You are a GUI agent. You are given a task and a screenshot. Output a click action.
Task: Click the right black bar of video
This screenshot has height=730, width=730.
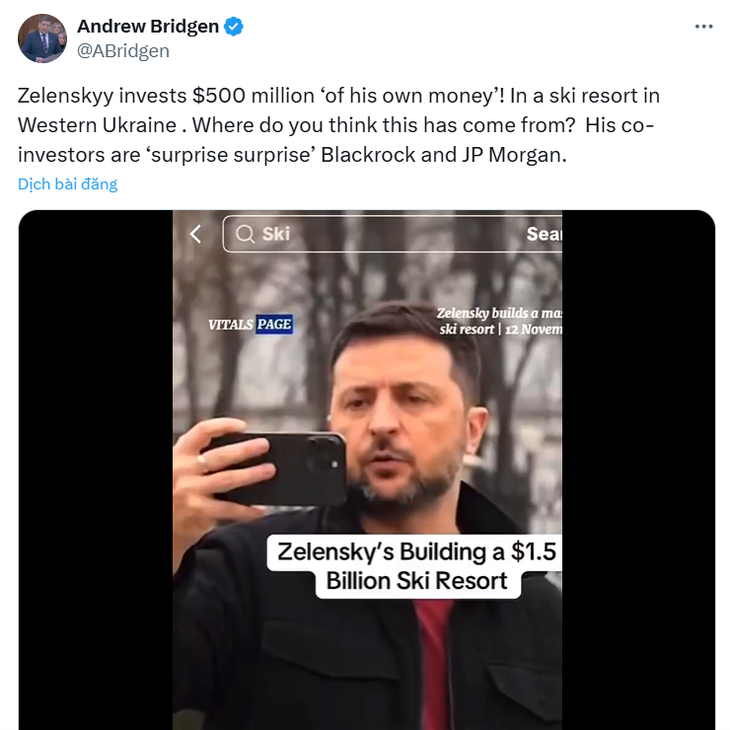point(638,470)
